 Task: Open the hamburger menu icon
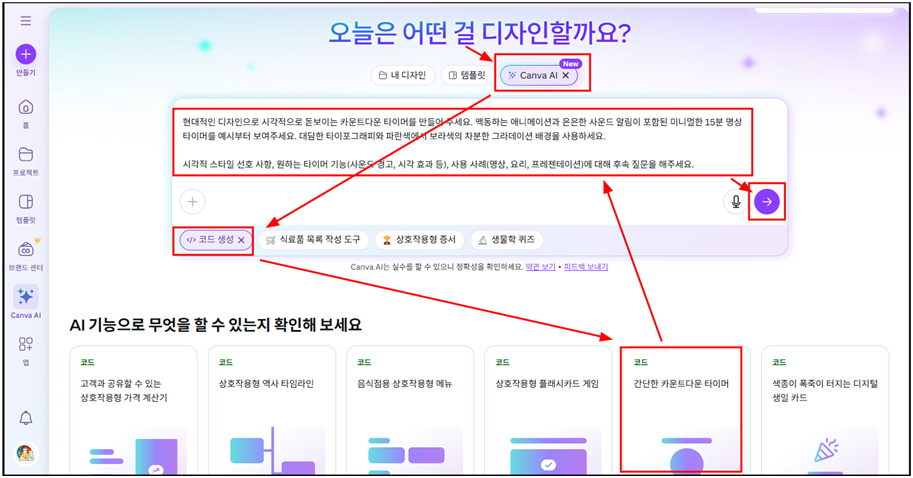coord(26,21)
